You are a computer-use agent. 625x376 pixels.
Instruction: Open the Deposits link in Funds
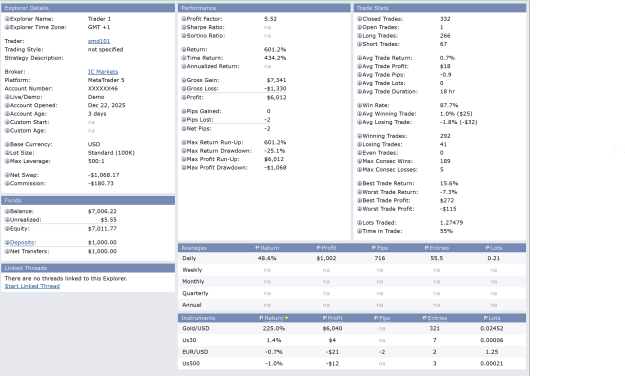tap(22, 242)
